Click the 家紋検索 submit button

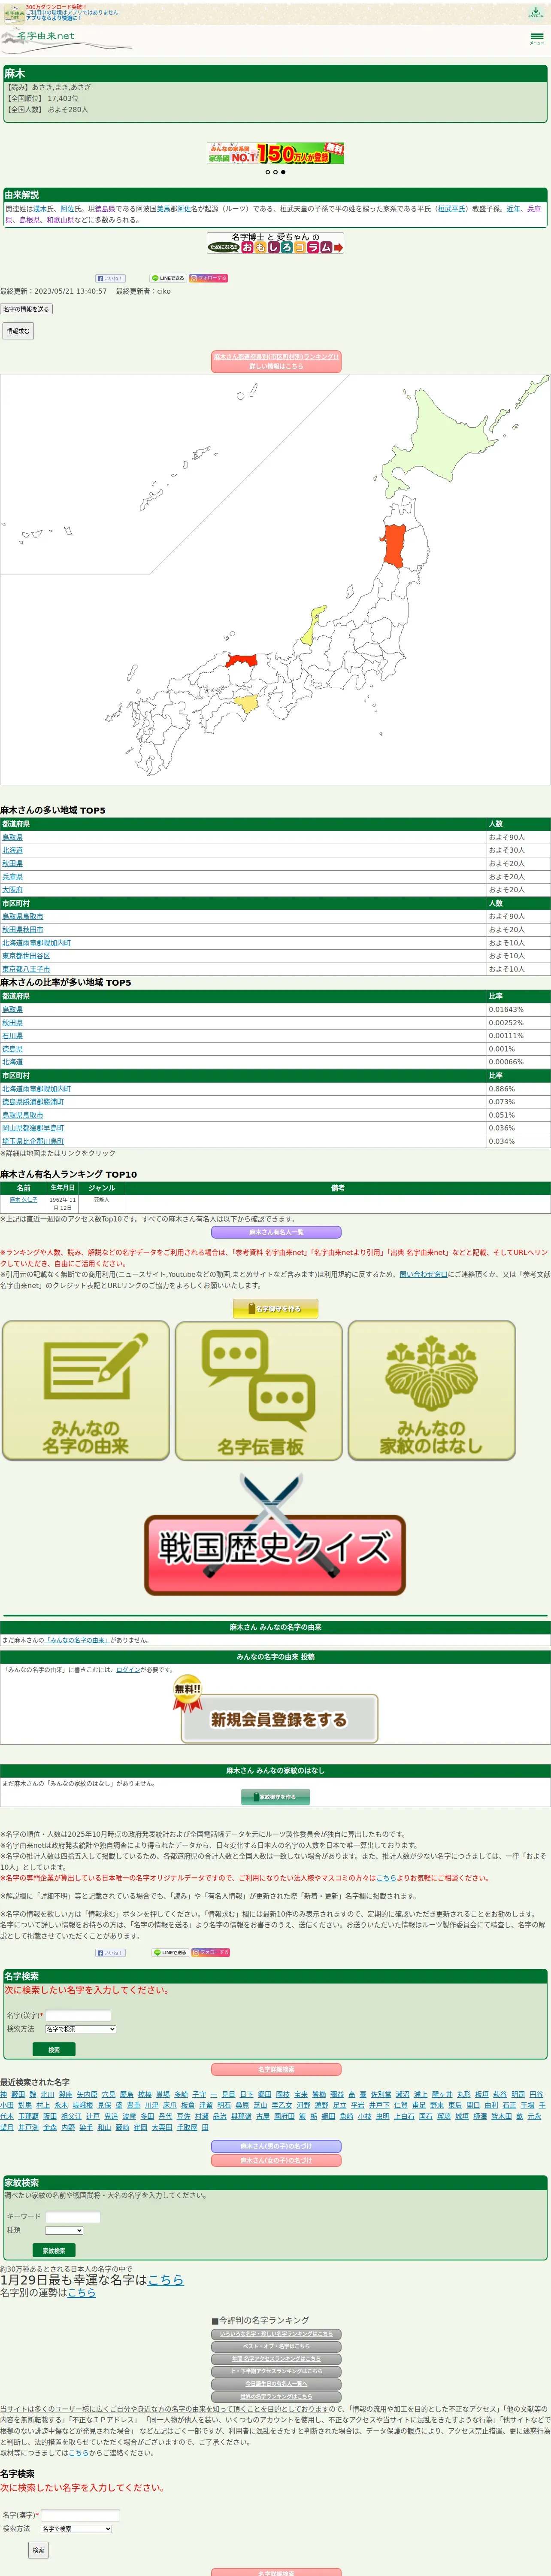54,2250
